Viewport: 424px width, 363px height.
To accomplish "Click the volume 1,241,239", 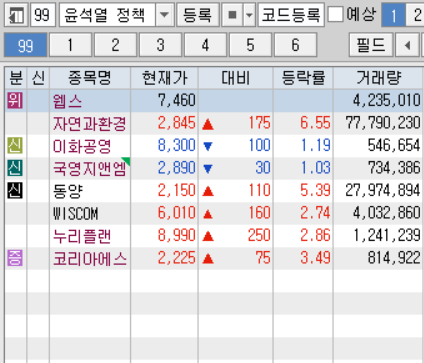I will (387, 235).
